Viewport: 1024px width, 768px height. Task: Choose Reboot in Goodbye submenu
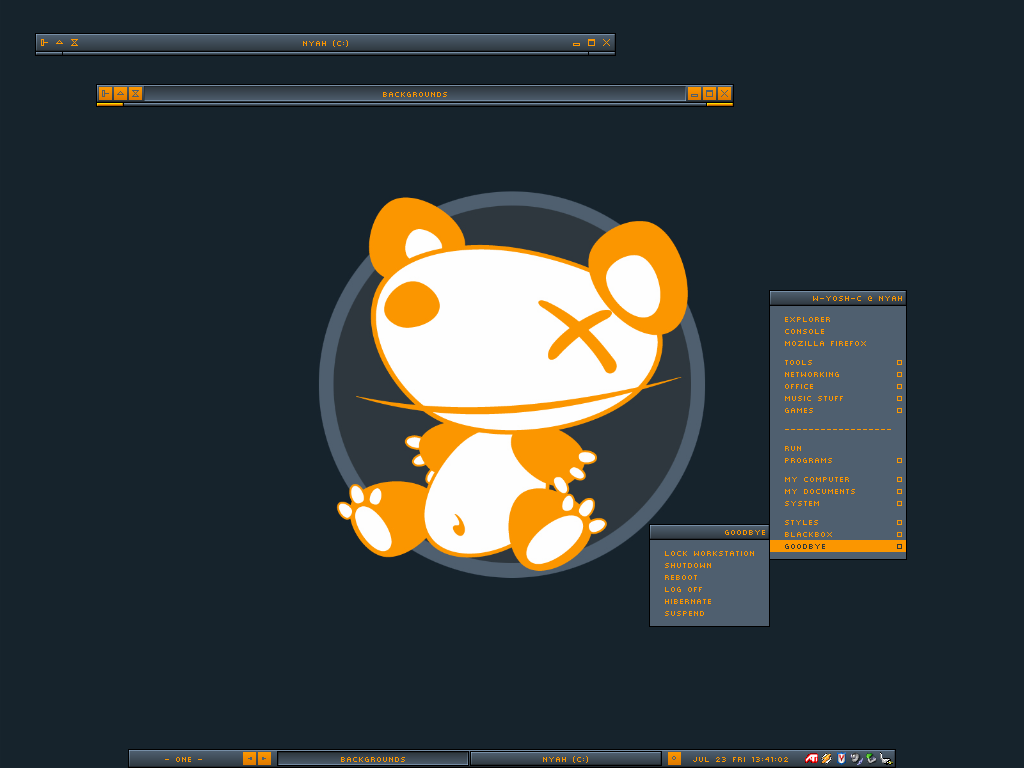click(709, 577)
